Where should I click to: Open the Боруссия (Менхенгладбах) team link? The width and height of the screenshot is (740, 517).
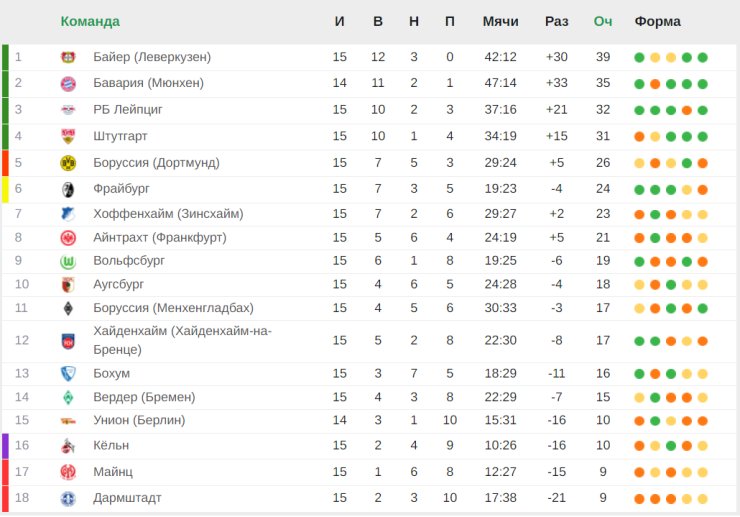pyautogui.click(x=173, y=308)
